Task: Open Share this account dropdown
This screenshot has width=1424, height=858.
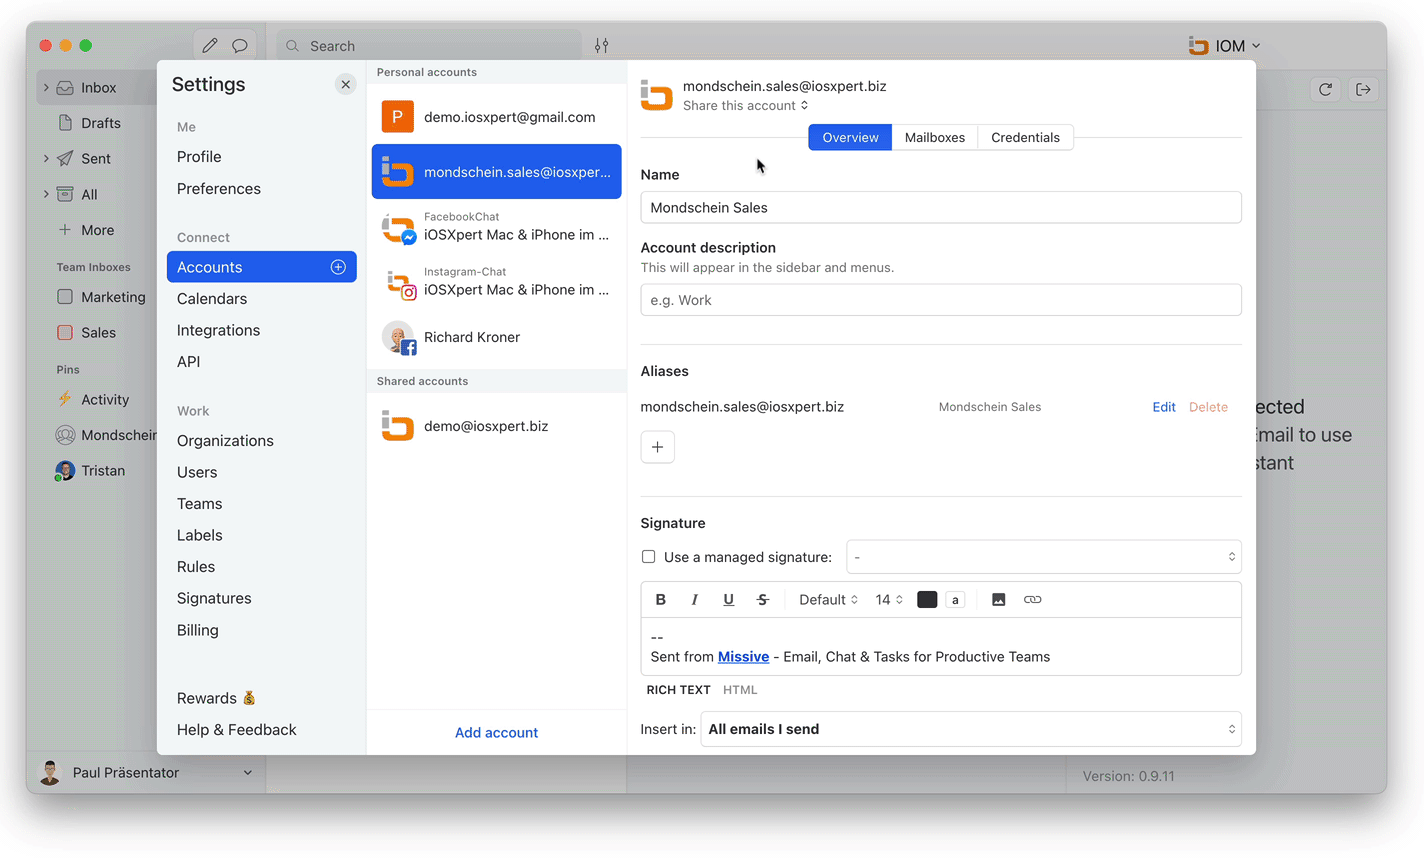Action: tap(746, 106)
